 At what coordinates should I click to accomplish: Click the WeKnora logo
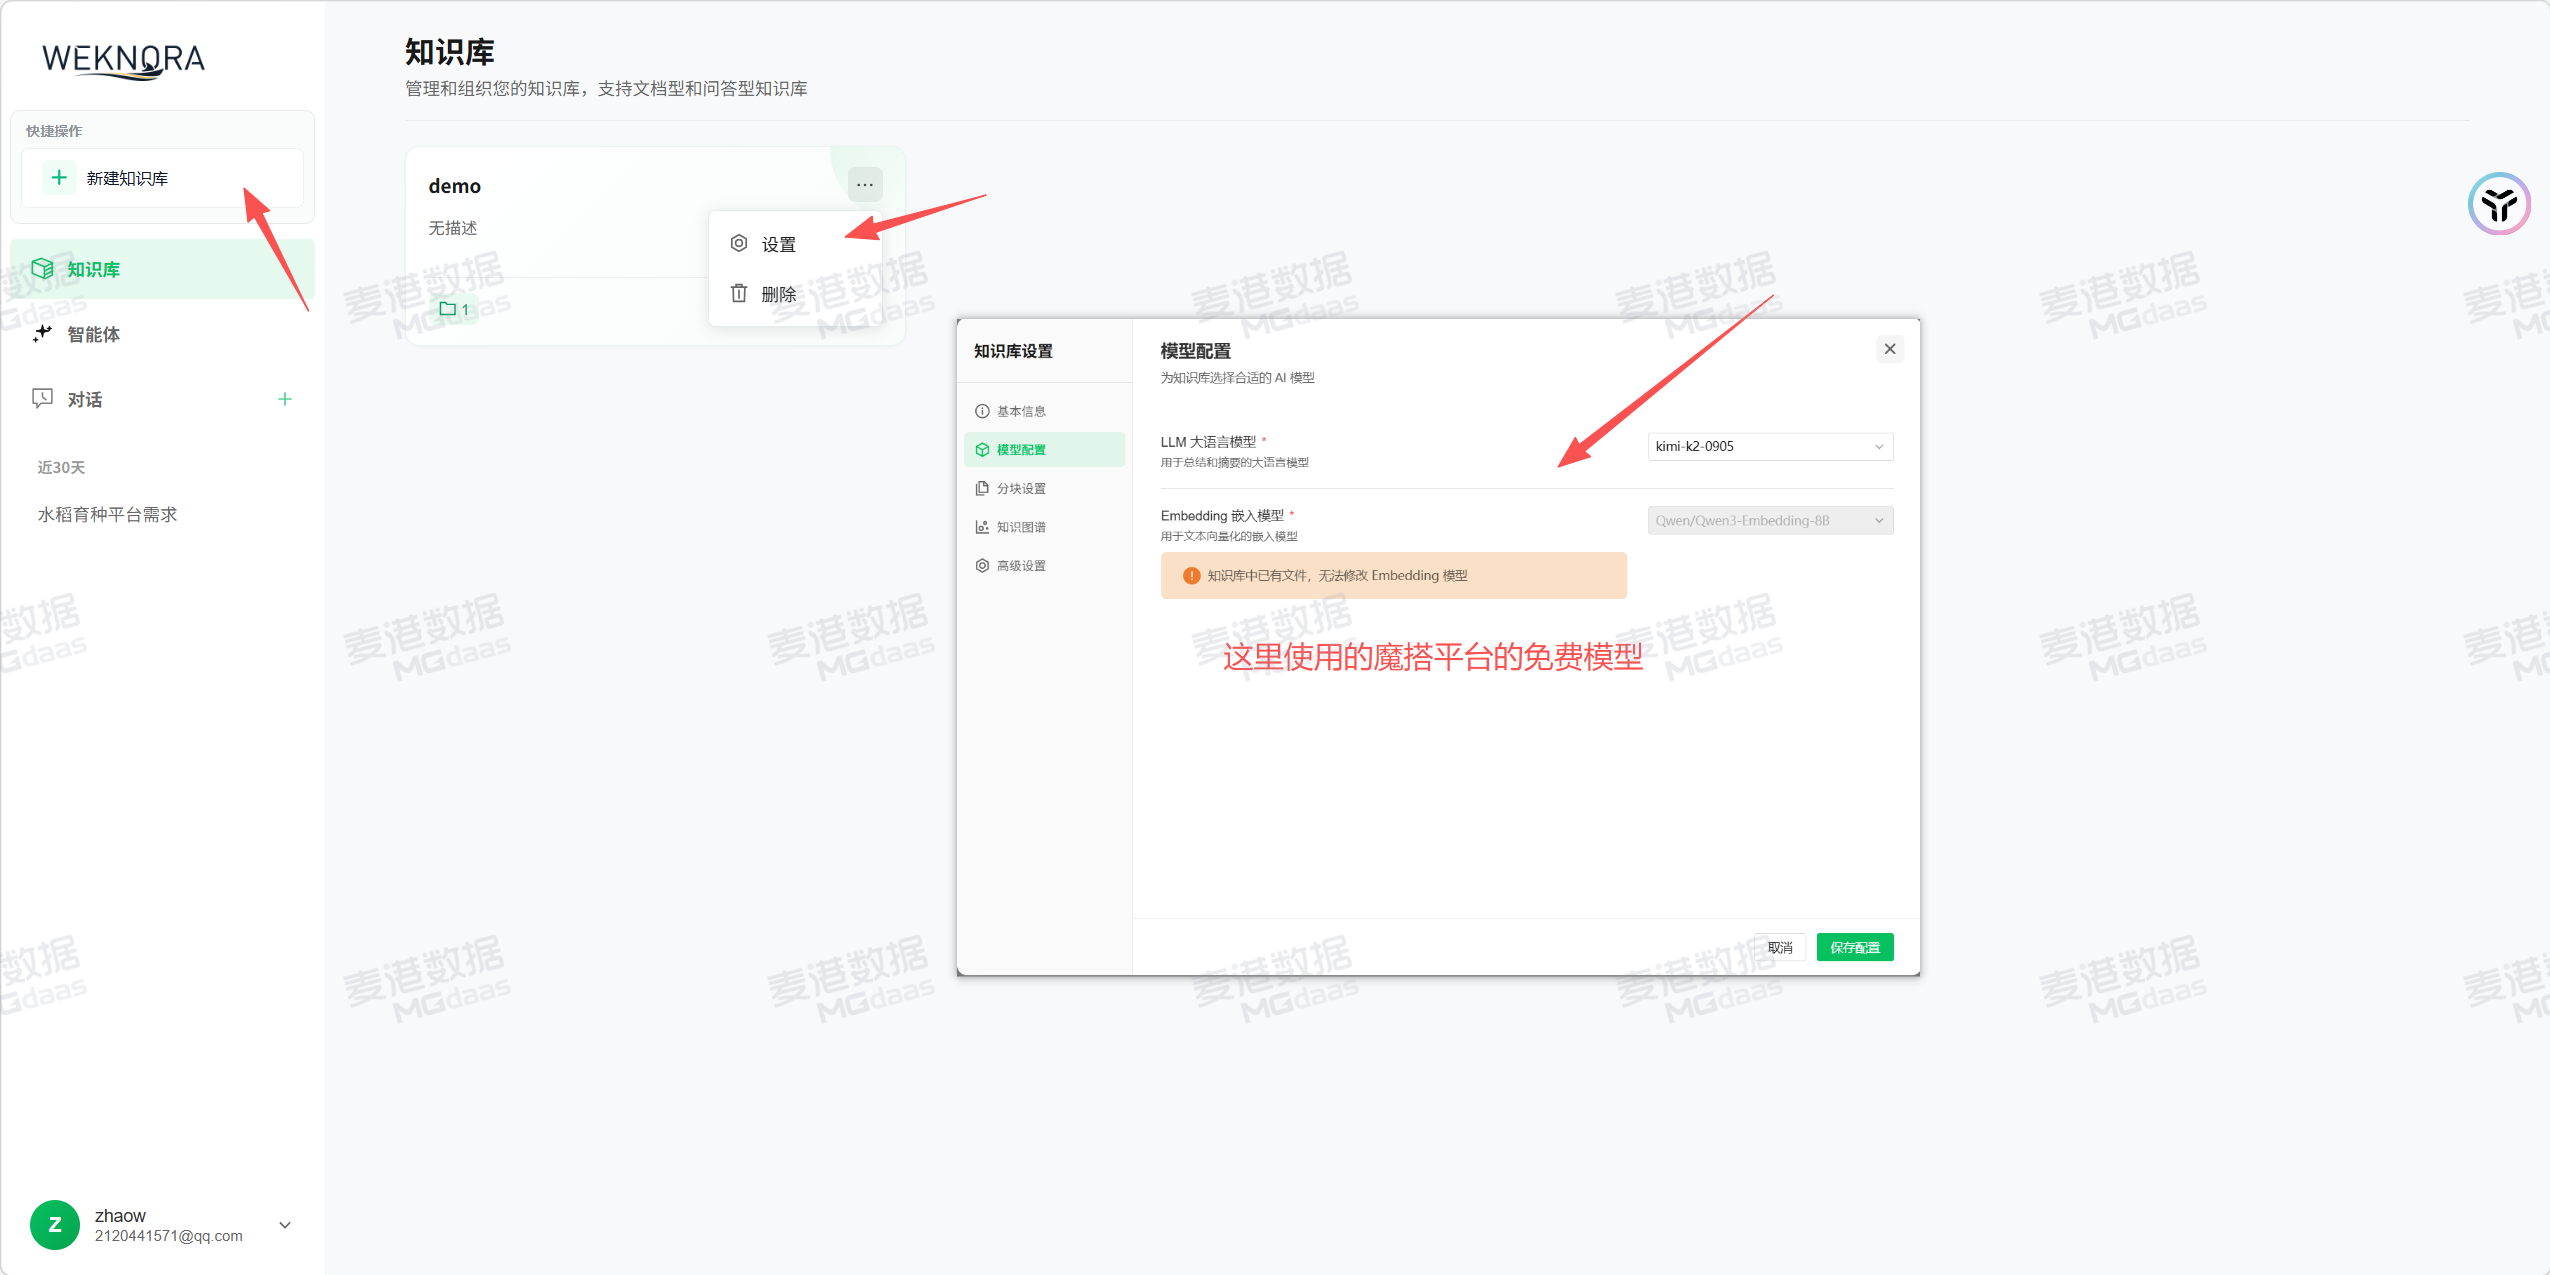(x=123, y=60)
